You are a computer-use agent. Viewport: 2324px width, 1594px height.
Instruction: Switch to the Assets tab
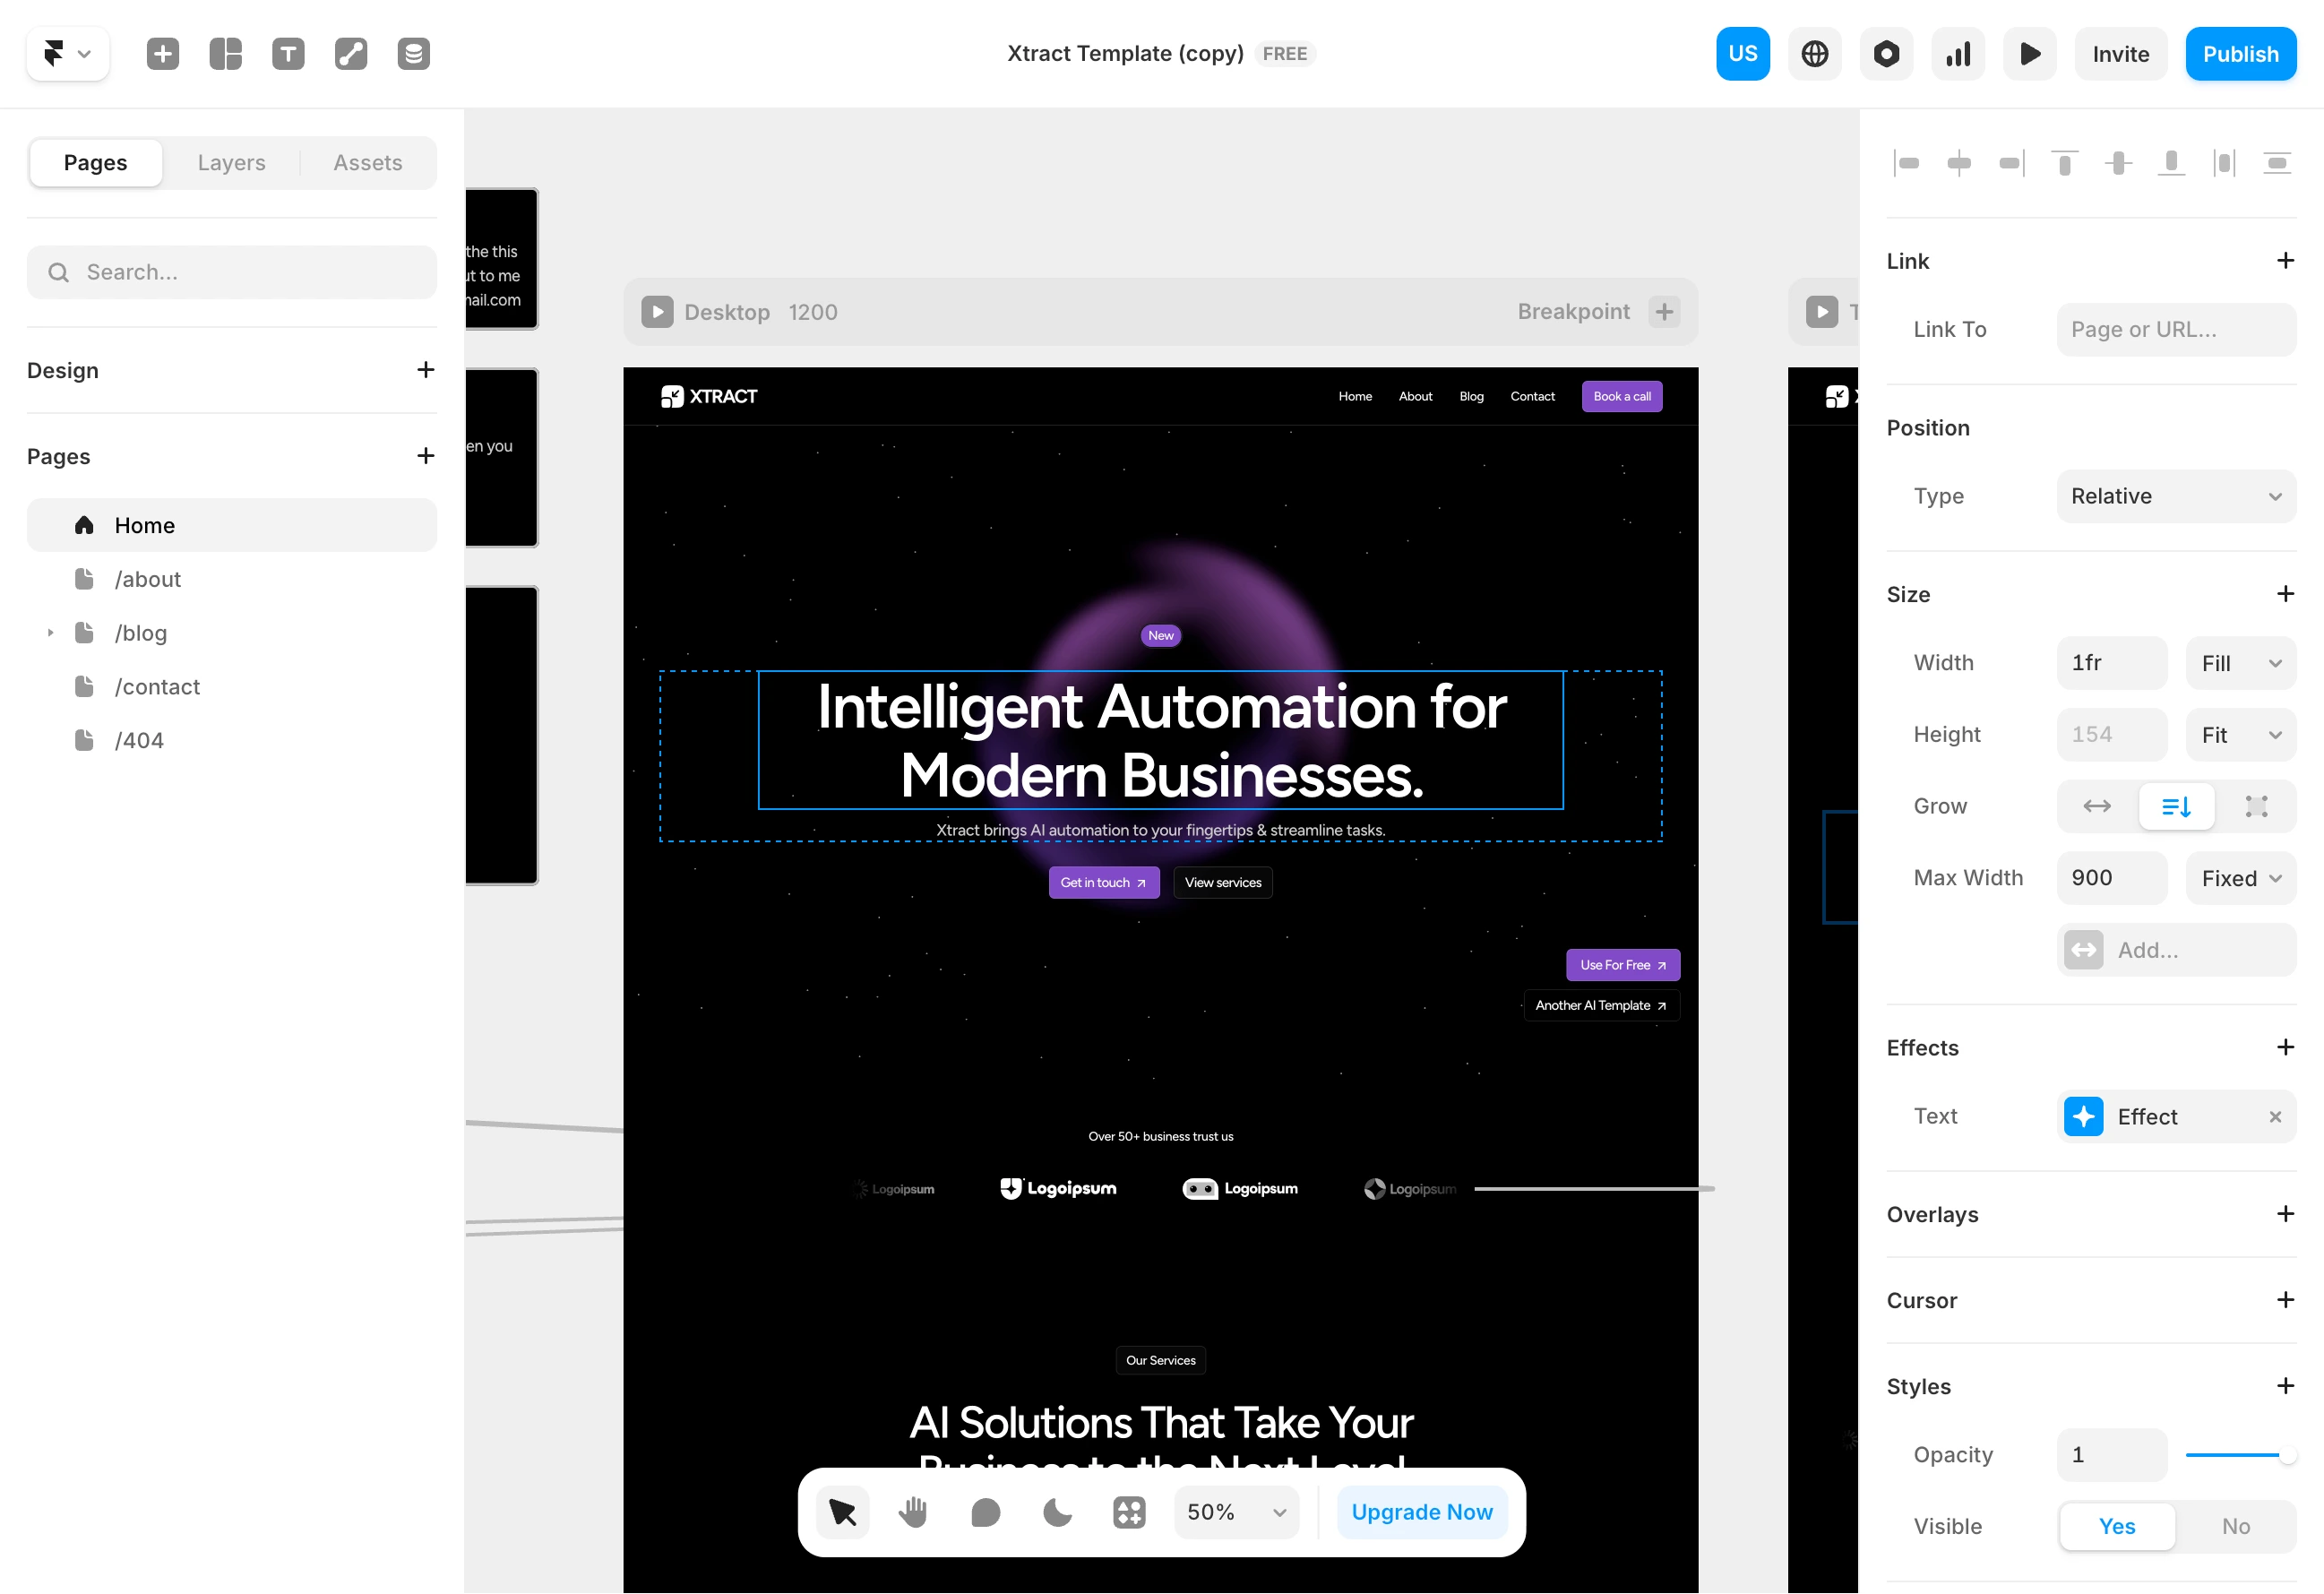tap(367, 162)
